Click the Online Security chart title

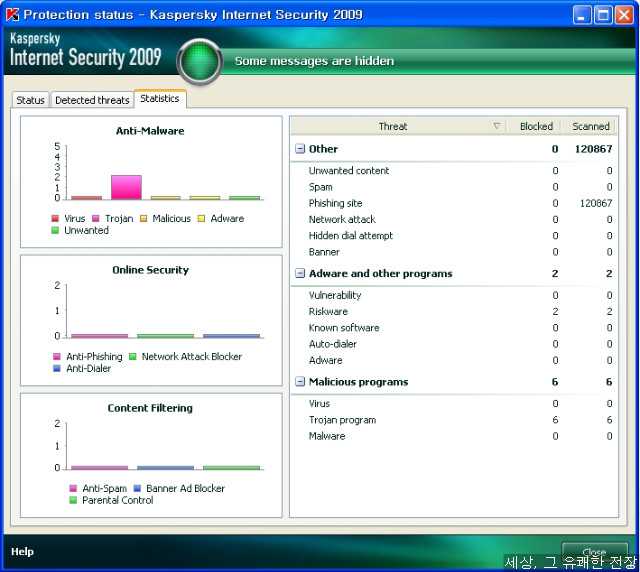pyautogui.click(x=151, y=270)
